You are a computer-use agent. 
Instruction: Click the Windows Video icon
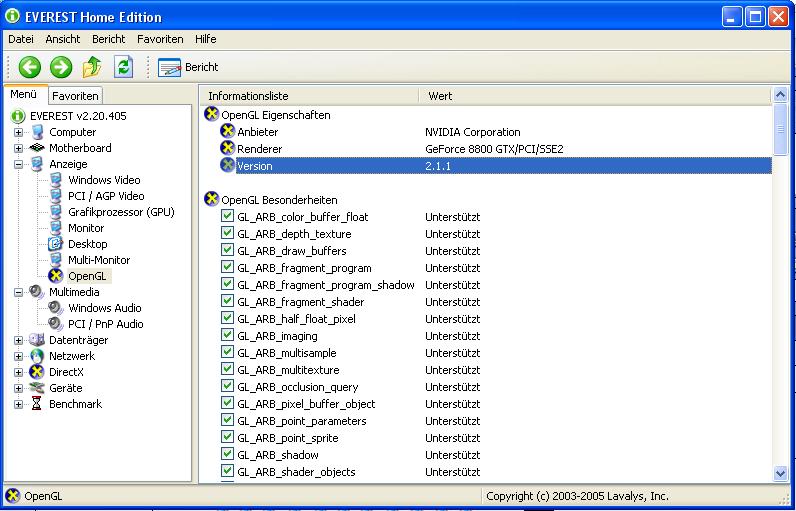coord(56,180)
